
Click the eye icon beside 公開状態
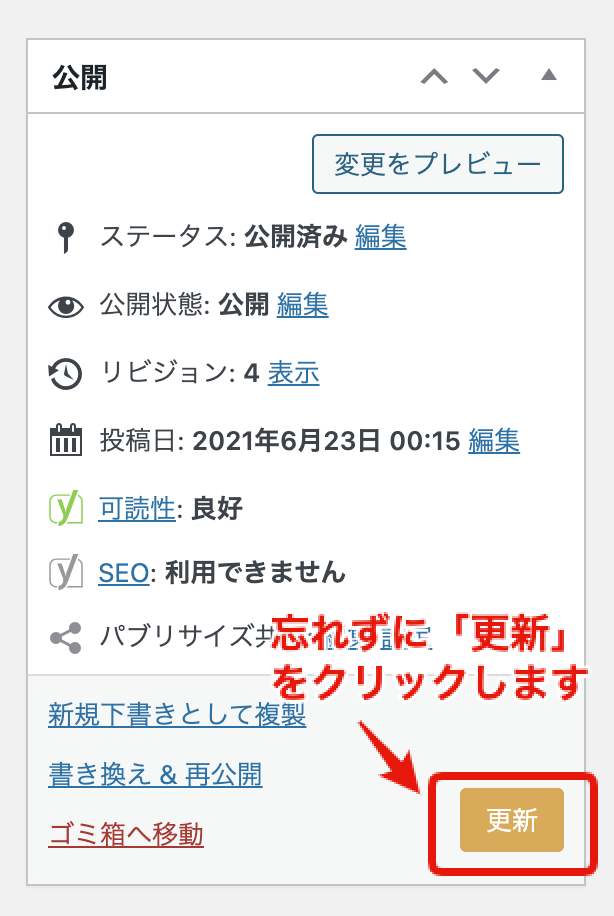[x=65, y=307]
